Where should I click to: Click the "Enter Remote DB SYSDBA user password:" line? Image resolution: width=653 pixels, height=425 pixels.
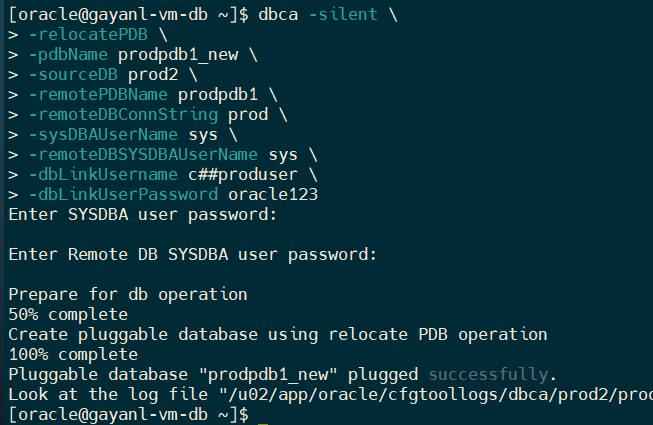[192, 254]
